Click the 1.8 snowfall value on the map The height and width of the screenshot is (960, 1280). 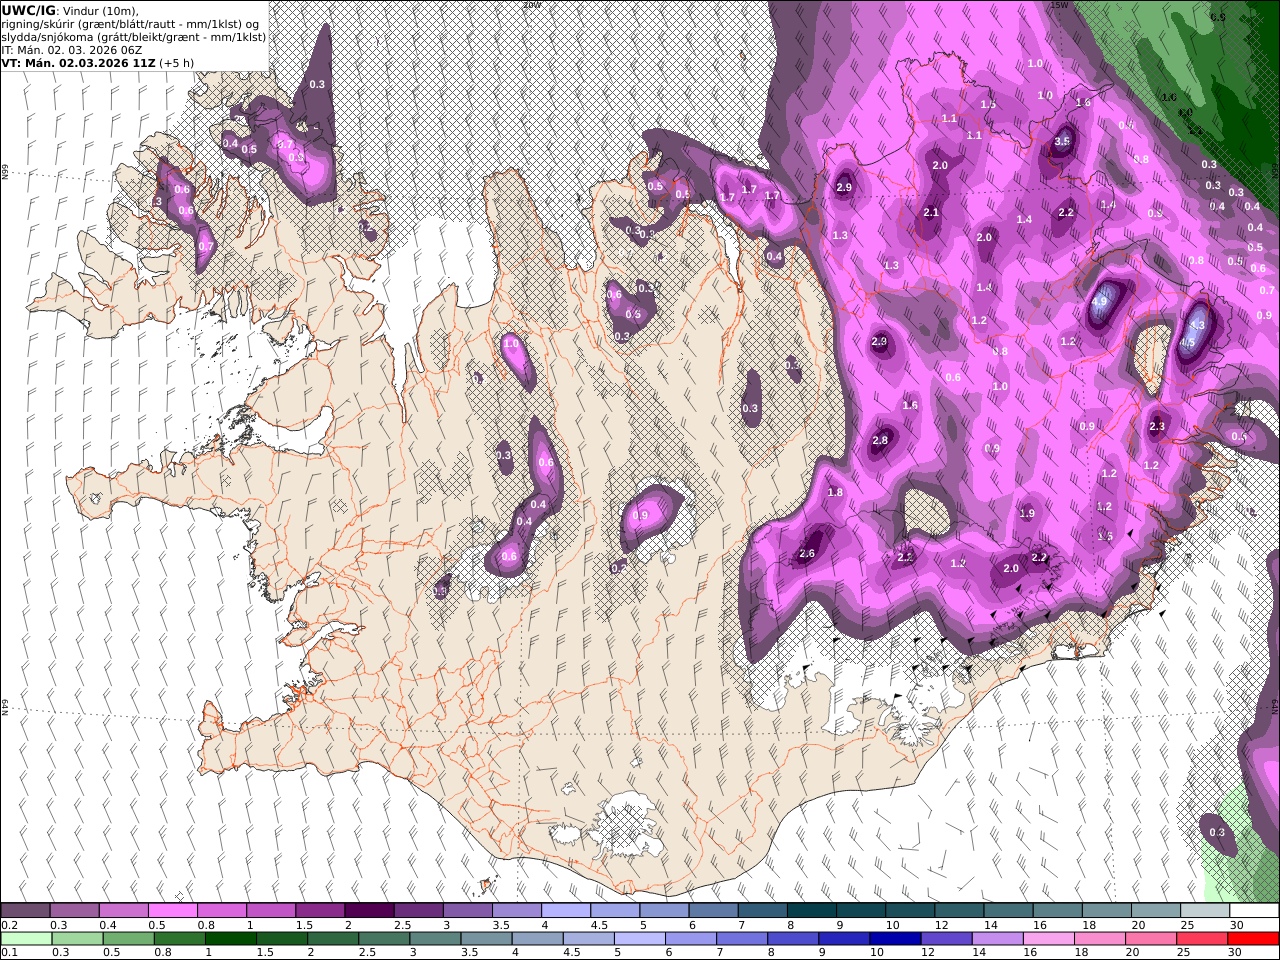836,492
